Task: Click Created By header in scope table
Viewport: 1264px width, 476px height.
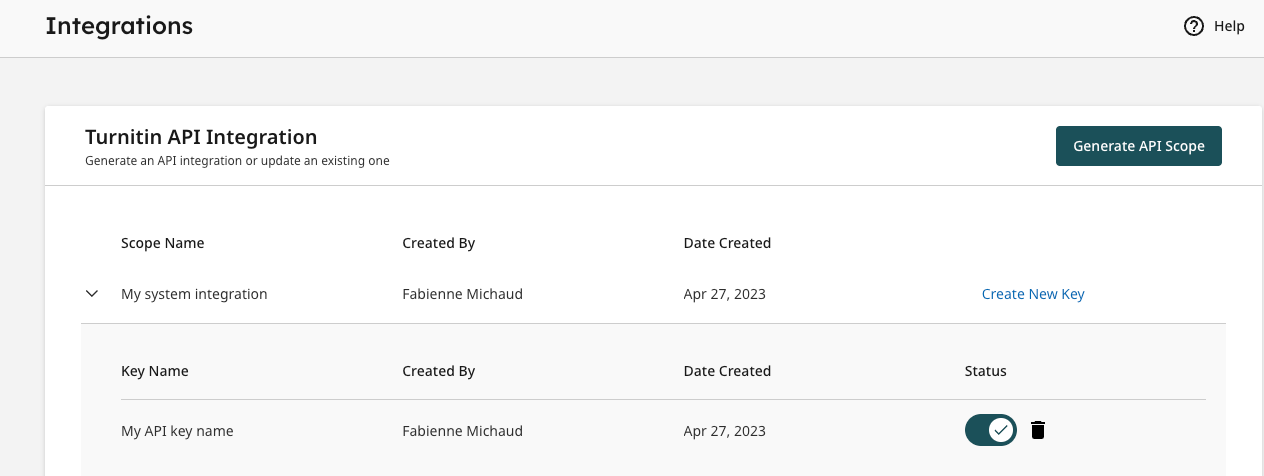Action: point(438,243)
